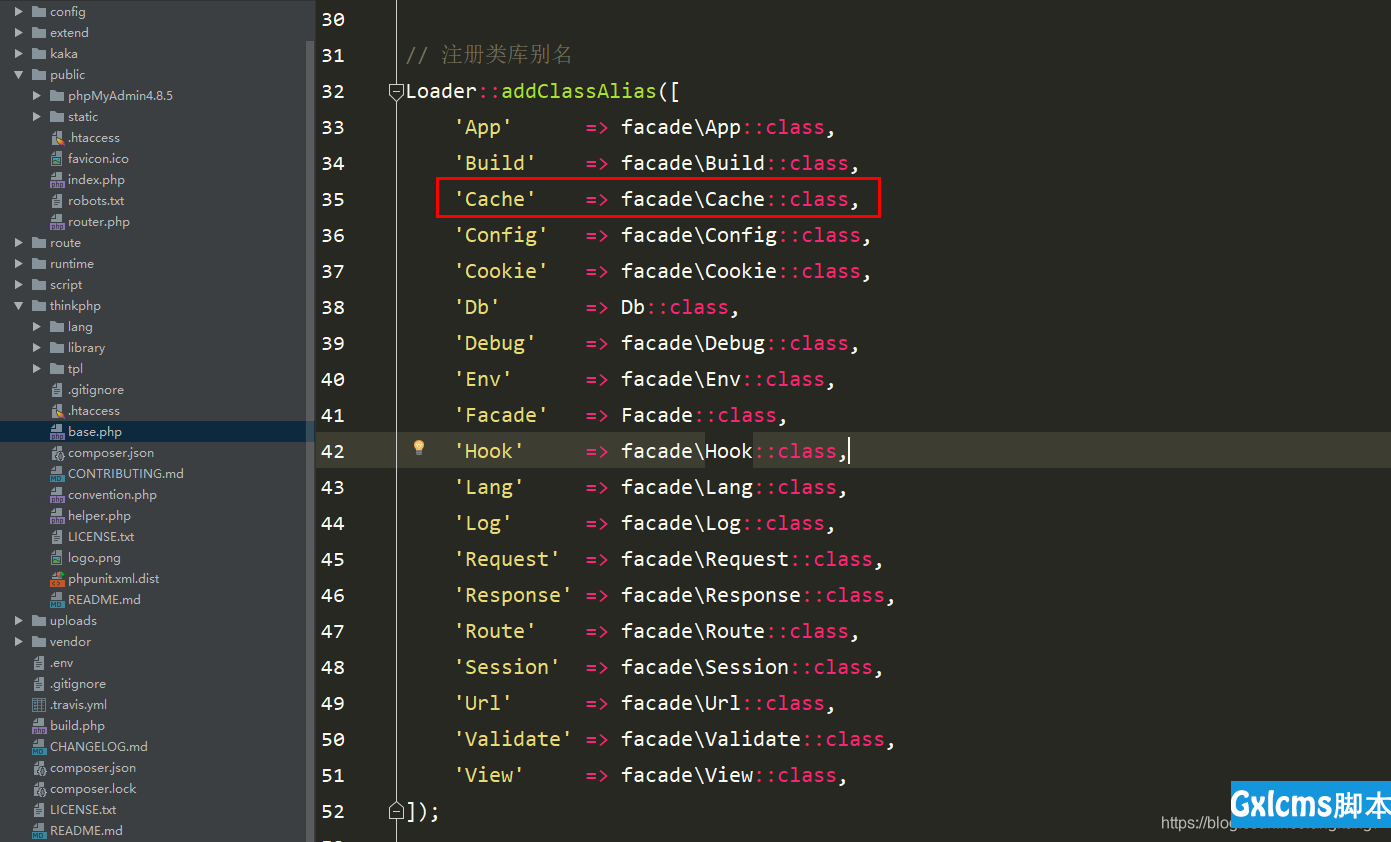Expand the extend folder arrow
Viewport: 1391px width, 842px height.
point(19,33)
